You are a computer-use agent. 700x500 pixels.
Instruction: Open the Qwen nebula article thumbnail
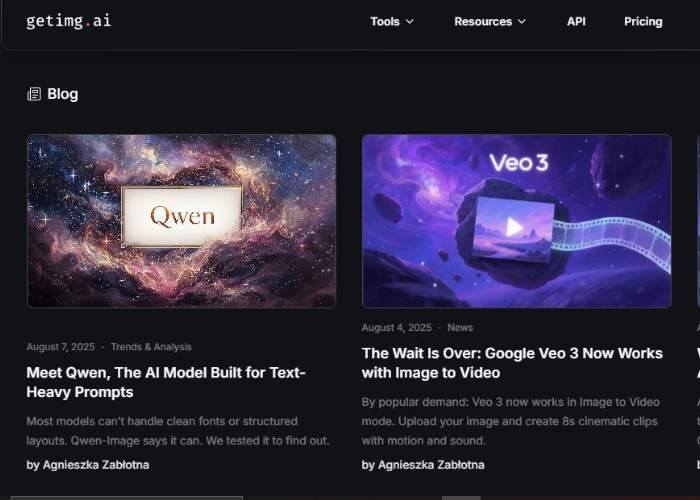[x=181, y=221]
